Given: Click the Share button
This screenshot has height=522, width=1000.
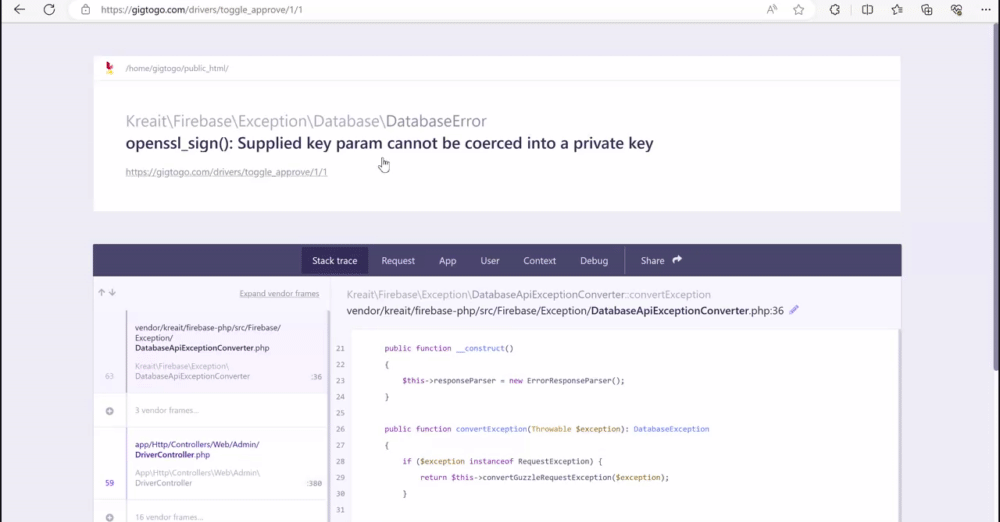Looking at the screenshot, I should pos(661,260).
